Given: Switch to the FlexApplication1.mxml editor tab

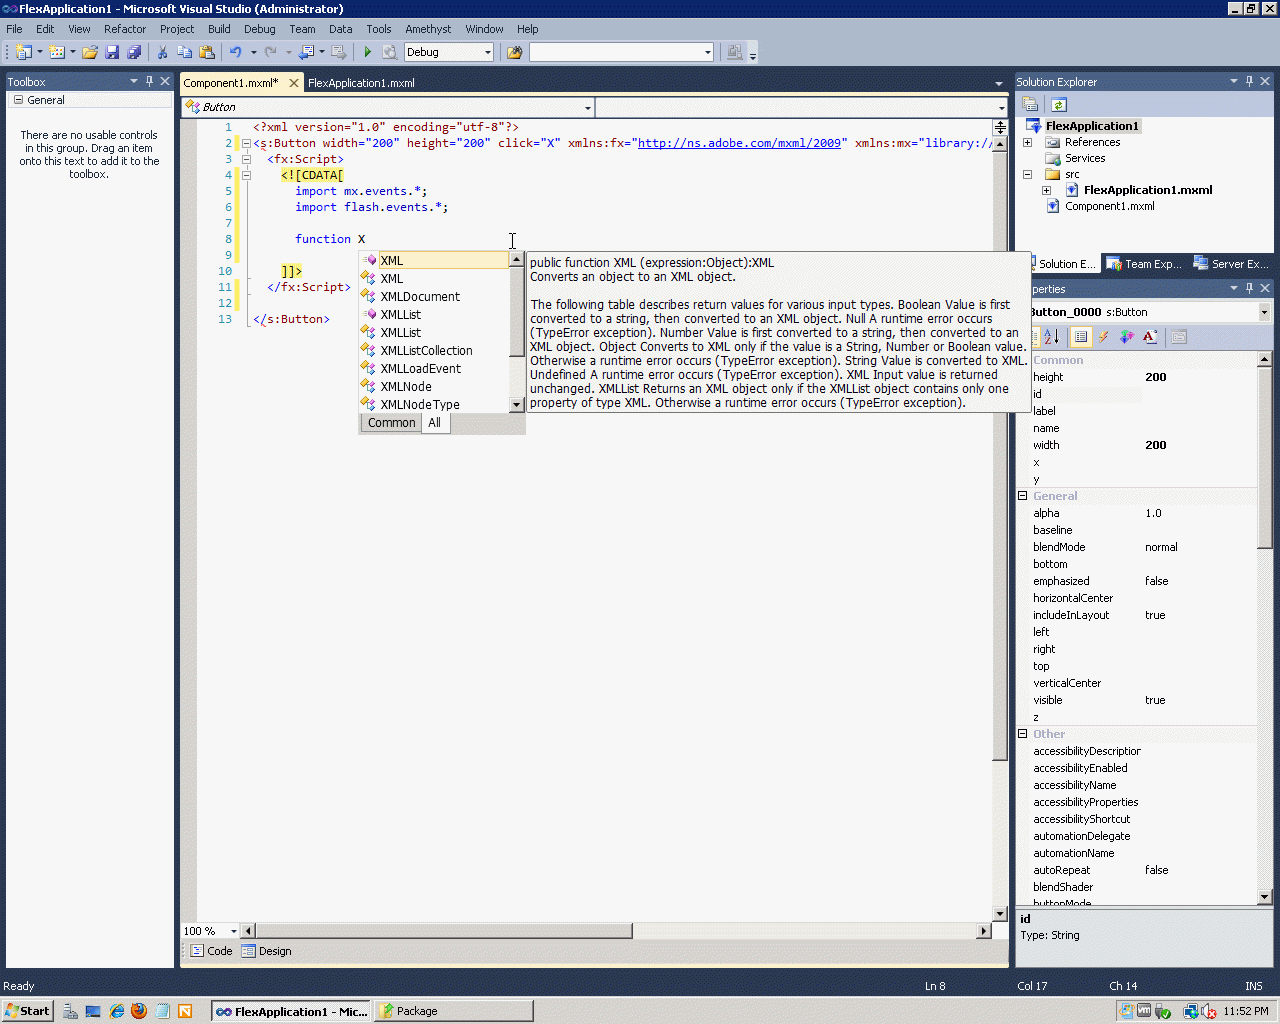Looking at the screenshot, I should pyautogui.click(x=361, y=83).
